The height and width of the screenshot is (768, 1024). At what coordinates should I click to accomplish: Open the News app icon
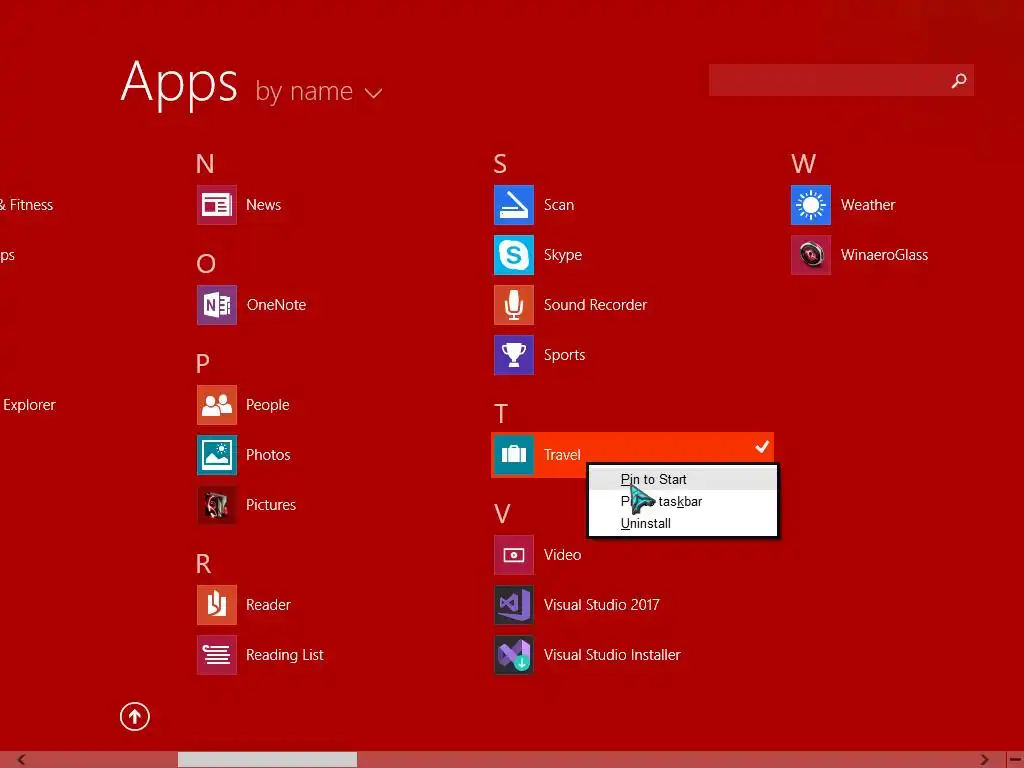[x=217, y=205]
